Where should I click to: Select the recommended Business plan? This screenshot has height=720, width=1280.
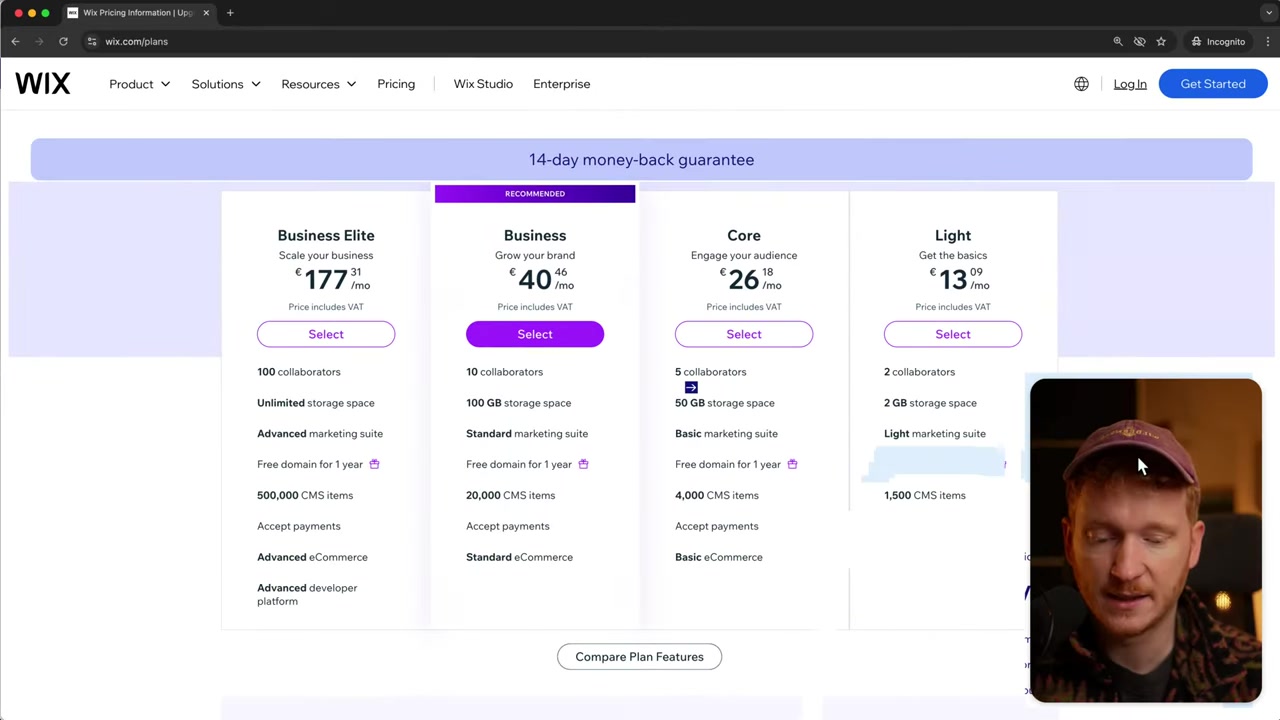tap(535, 334)
